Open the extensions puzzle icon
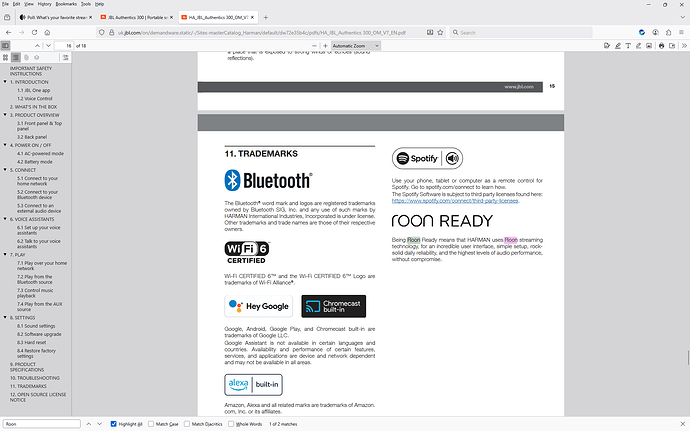690x431 pixels. (668, 32)
